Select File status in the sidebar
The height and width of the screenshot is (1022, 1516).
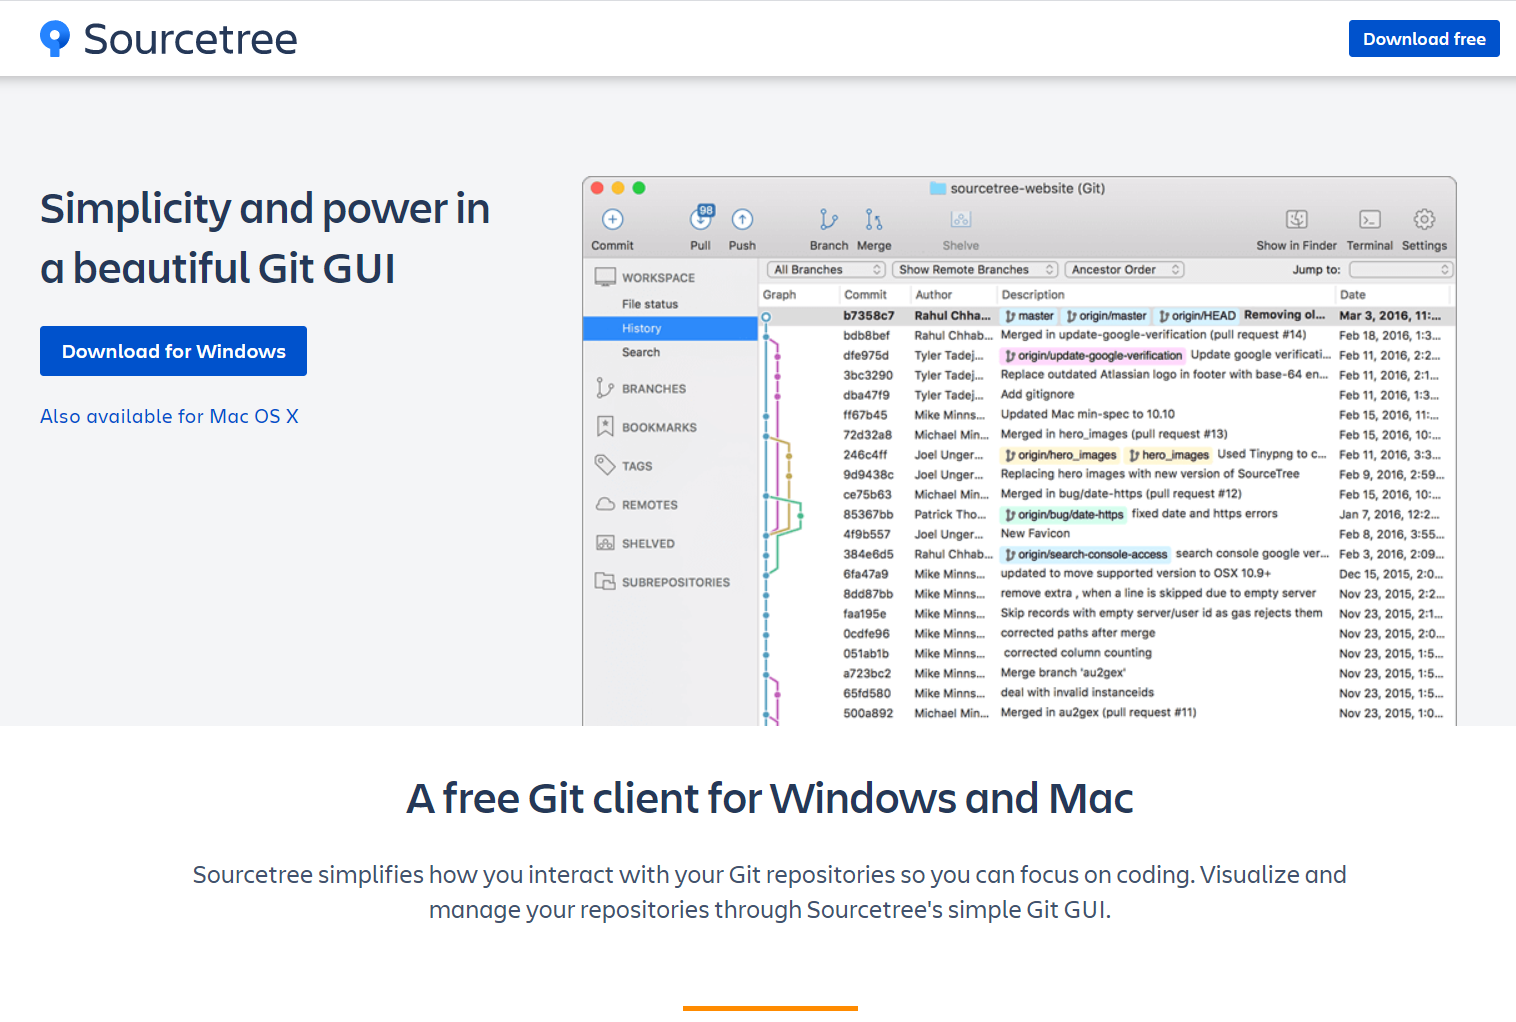coord(650,304)
